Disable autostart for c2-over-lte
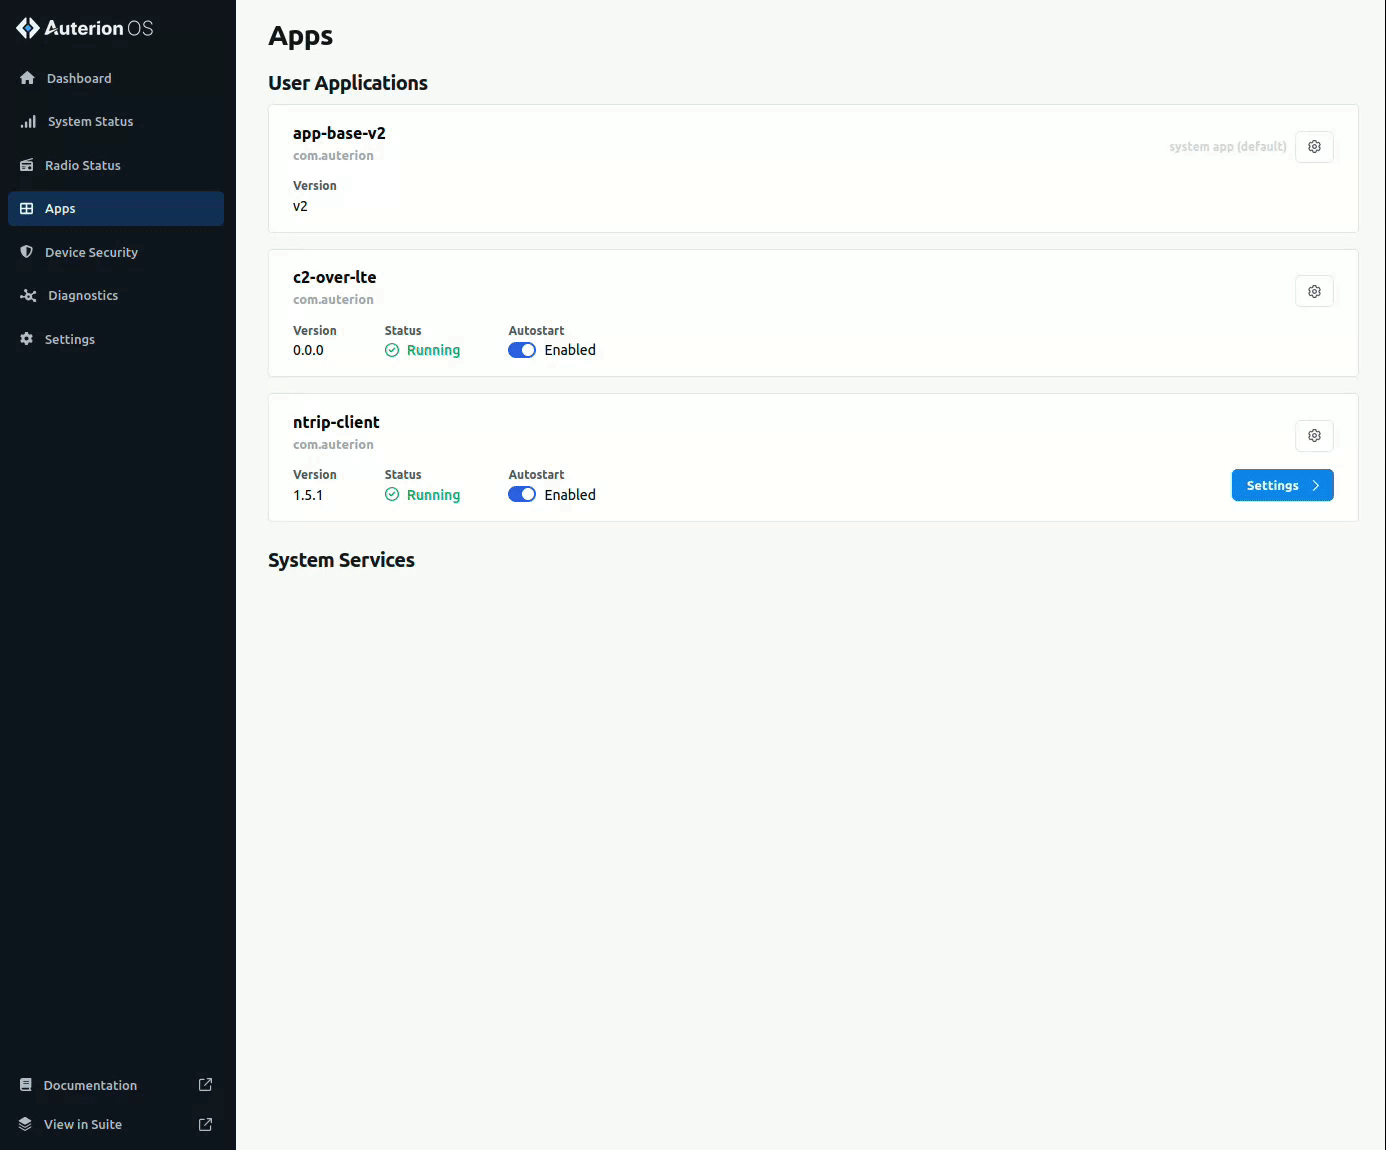 pos(522,350)
